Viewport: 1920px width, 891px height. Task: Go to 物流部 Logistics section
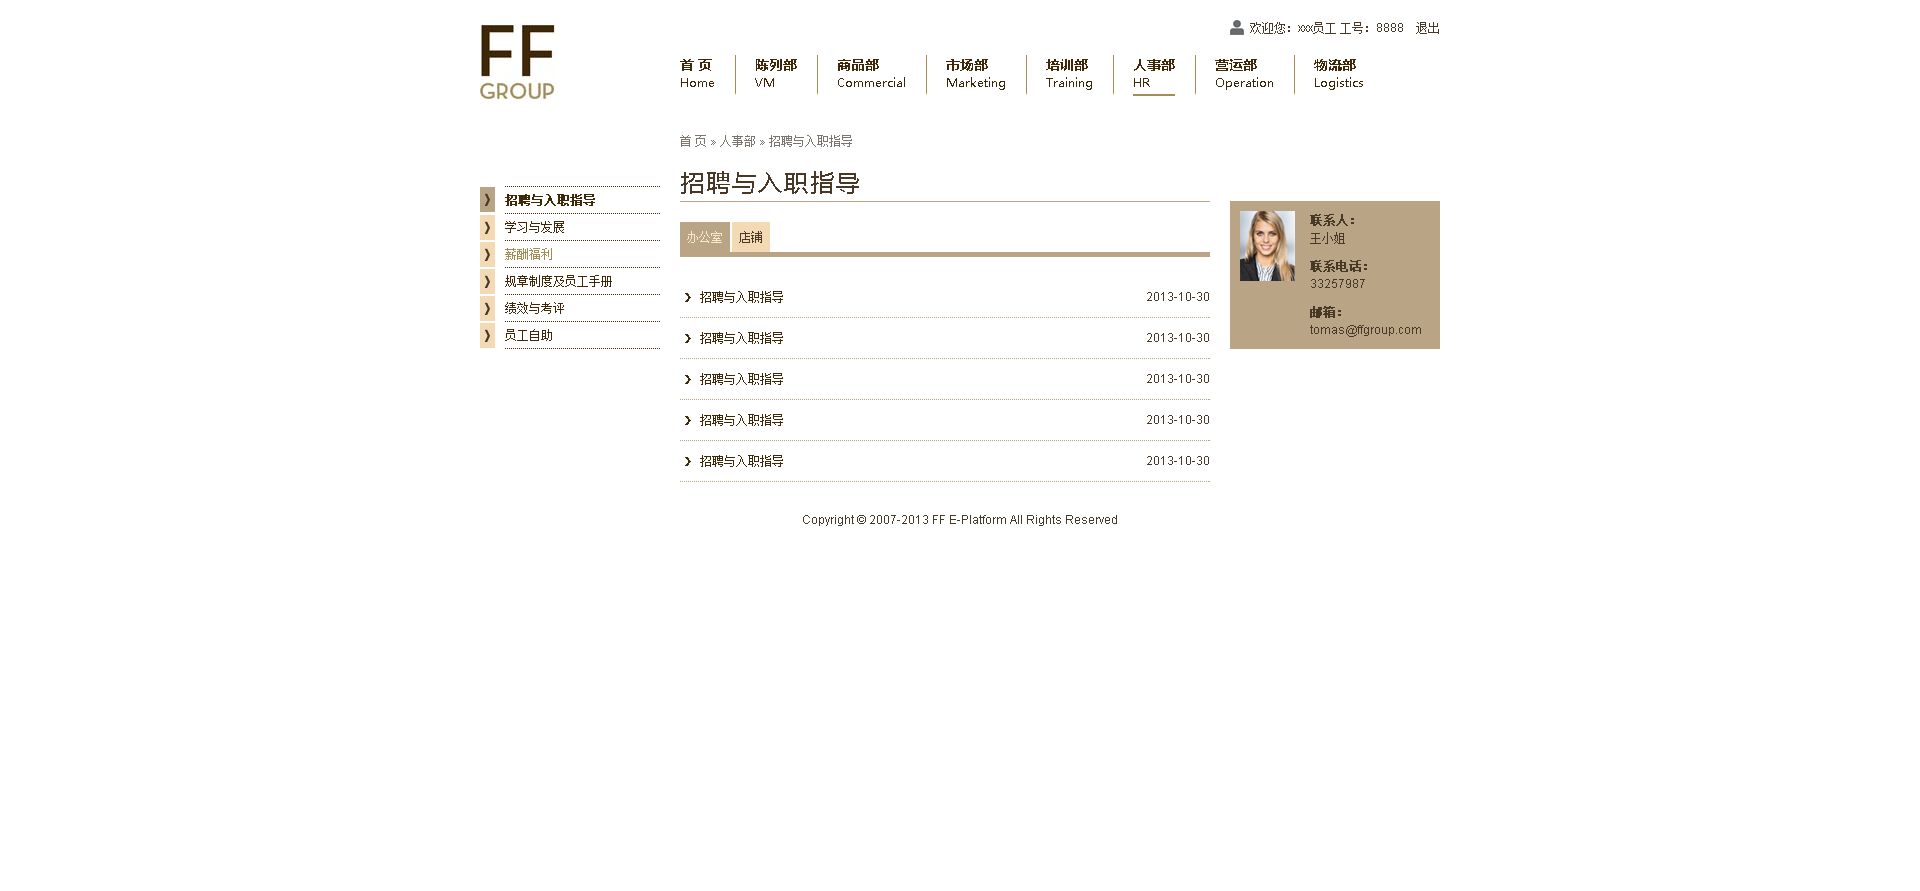click(1338, 74)
